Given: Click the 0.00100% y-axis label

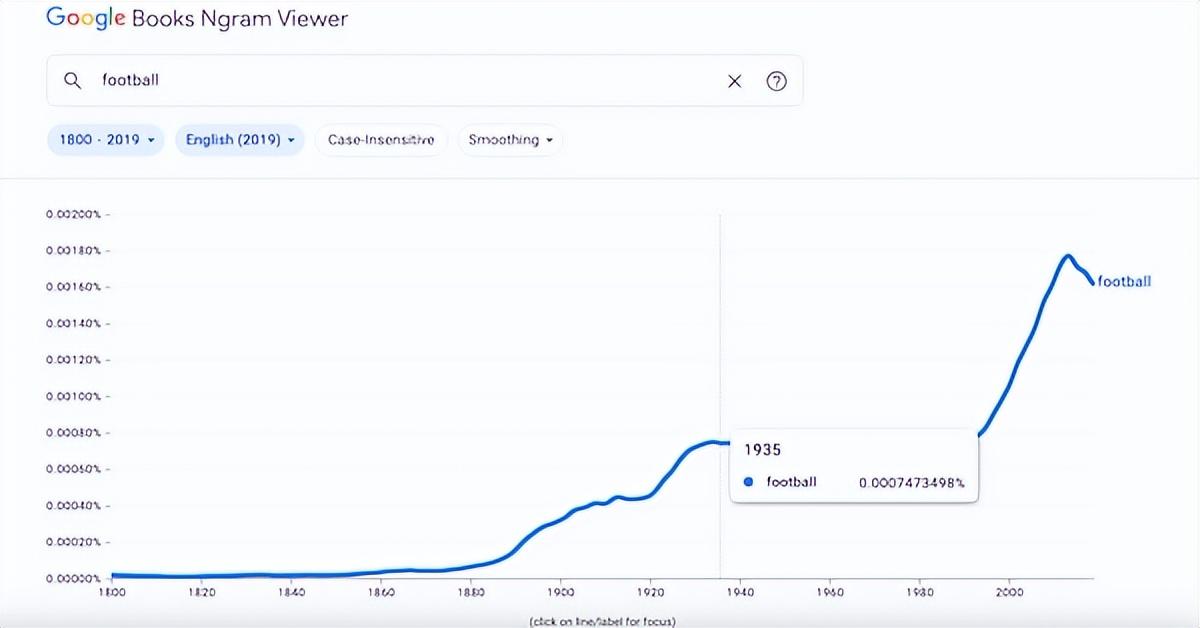Looking at the screenshot, I should click(x=73, y=396).
